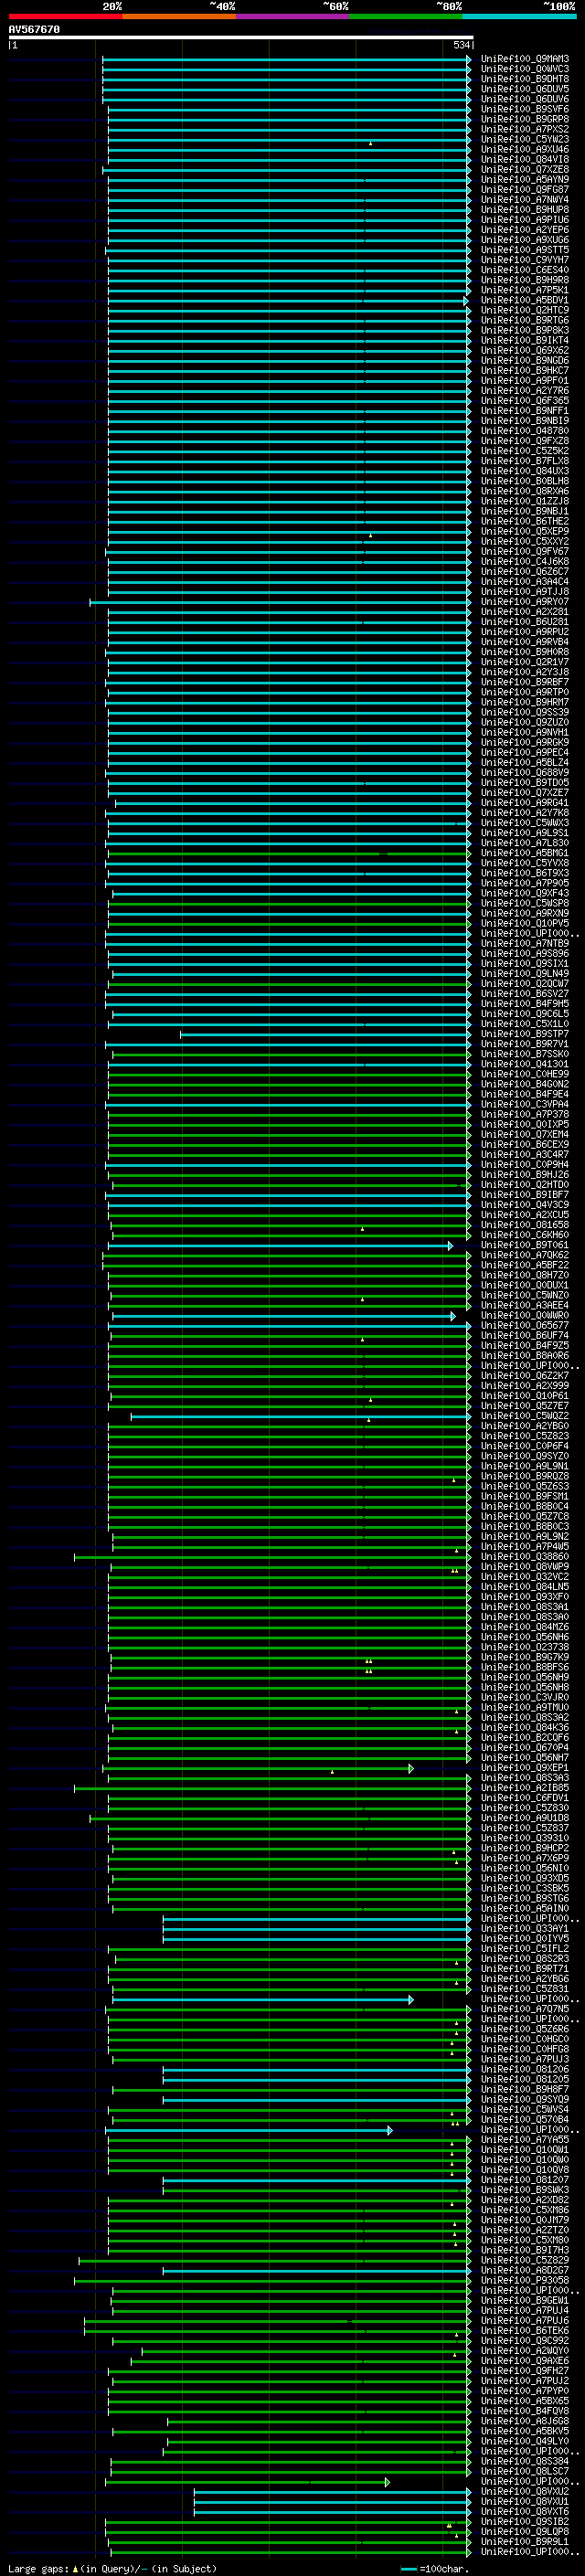Click the query end position 534
The height and width of the screenshot is (2576, 585).
pos(461,45)
